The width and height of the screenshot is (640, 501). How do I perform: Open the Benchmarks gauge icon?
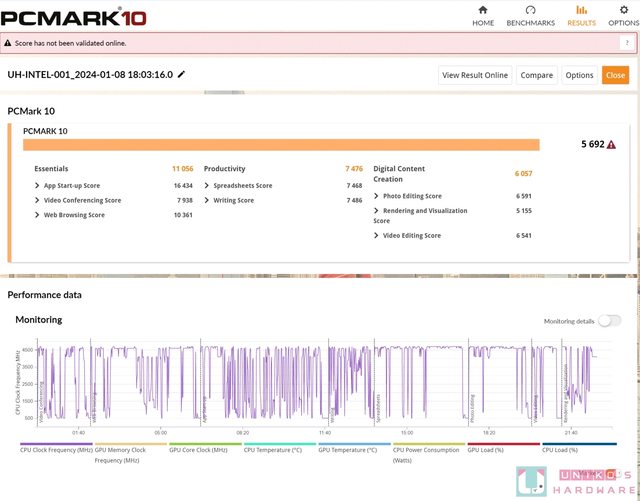point(531,10)
